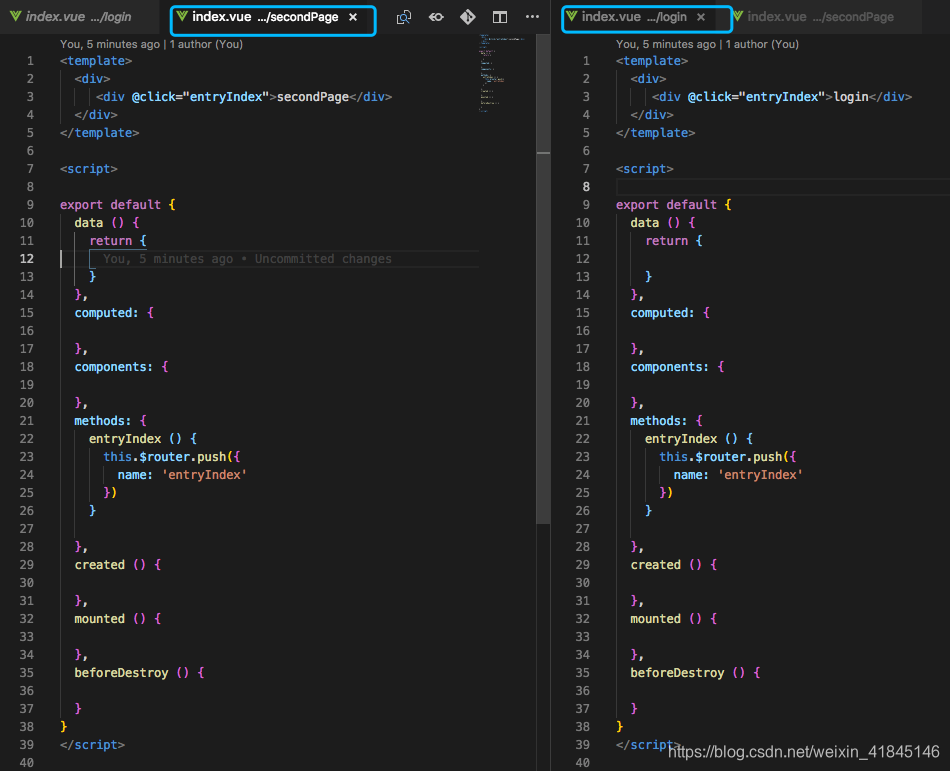This screenshot has height=771, width=950.
Task: Click the git source control diamond icon
Action: pyautogui.click(x=468, y=17)
